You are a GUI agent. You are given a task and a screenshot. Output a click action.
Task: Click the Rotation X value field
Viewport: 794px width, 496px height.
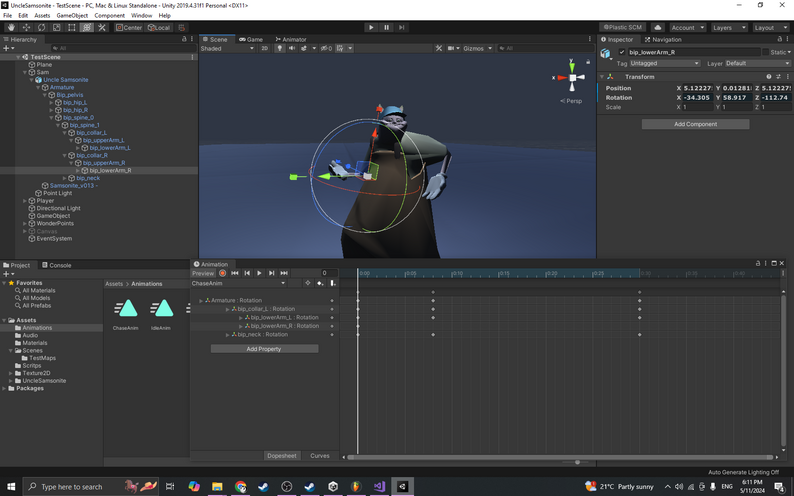coord(698,98)
